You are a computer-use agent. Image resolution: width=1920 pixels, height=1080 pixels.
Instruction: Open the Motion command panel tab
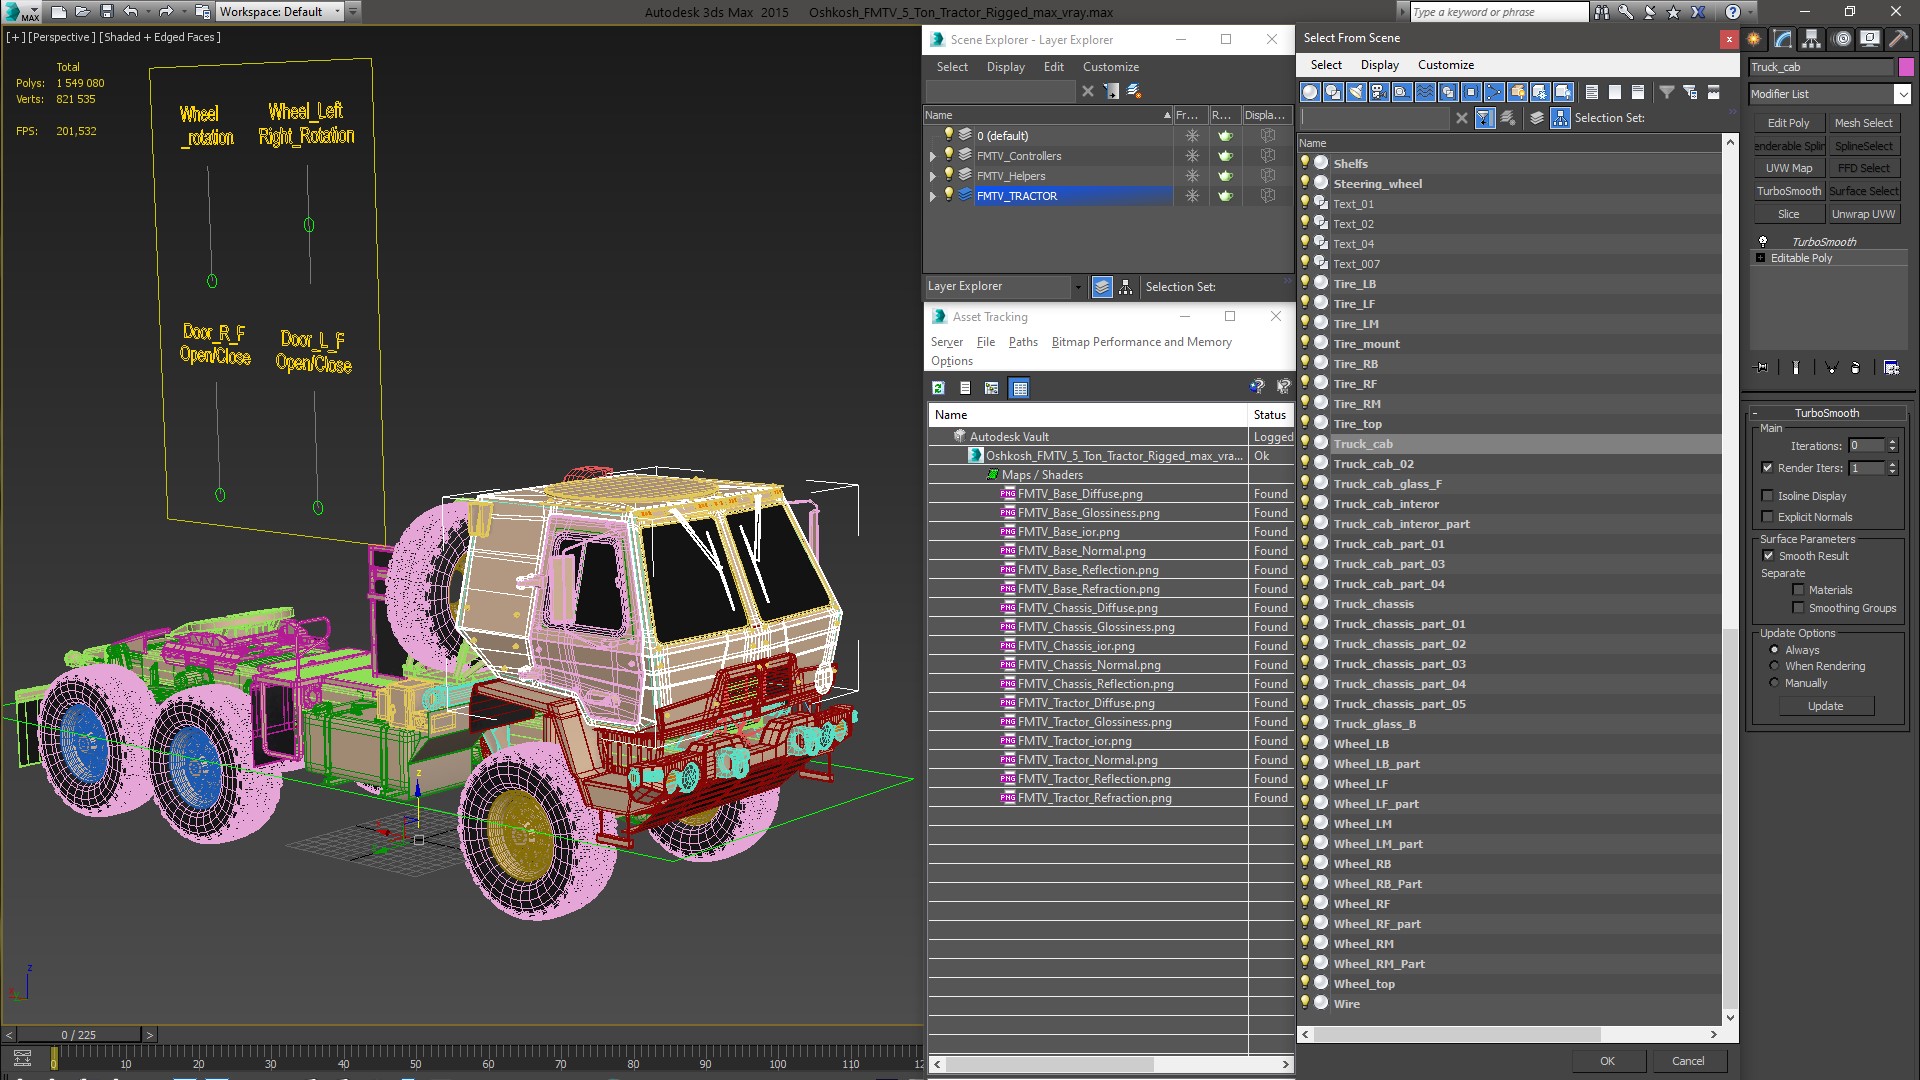1841,39
